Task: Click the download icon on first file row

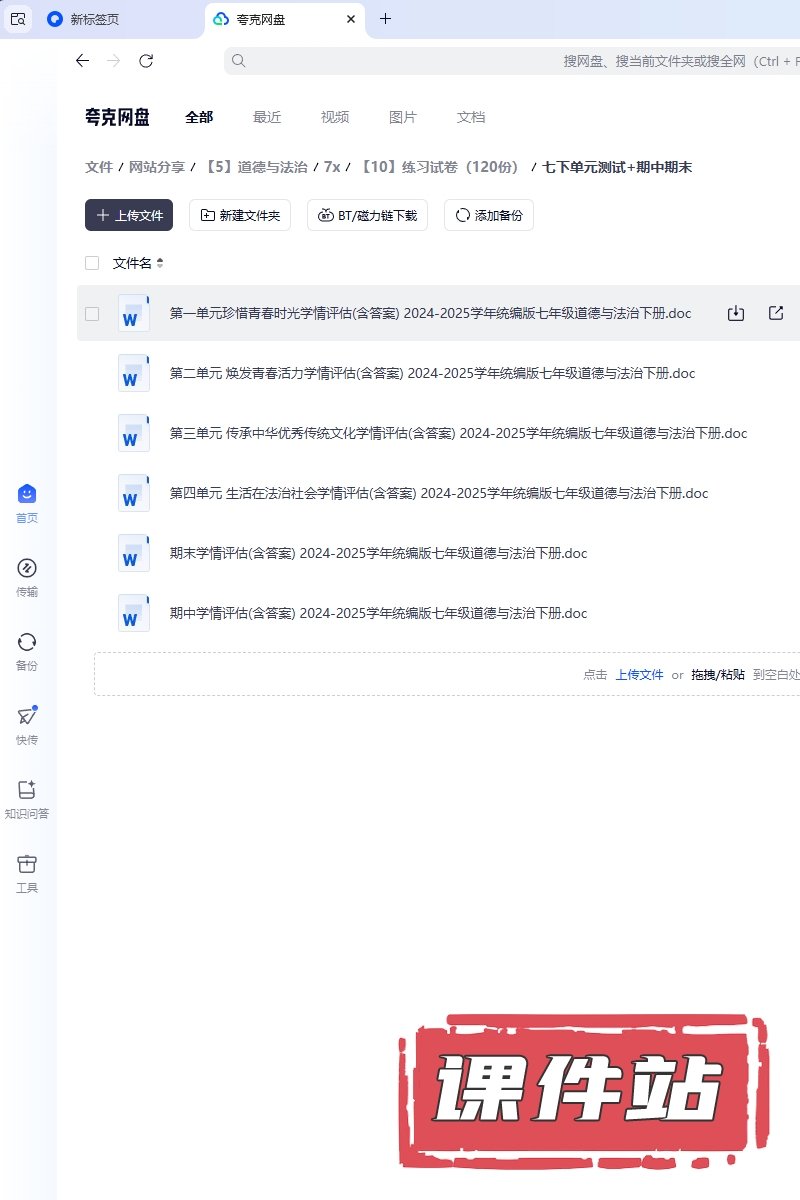Action: (x=736, y=313)
